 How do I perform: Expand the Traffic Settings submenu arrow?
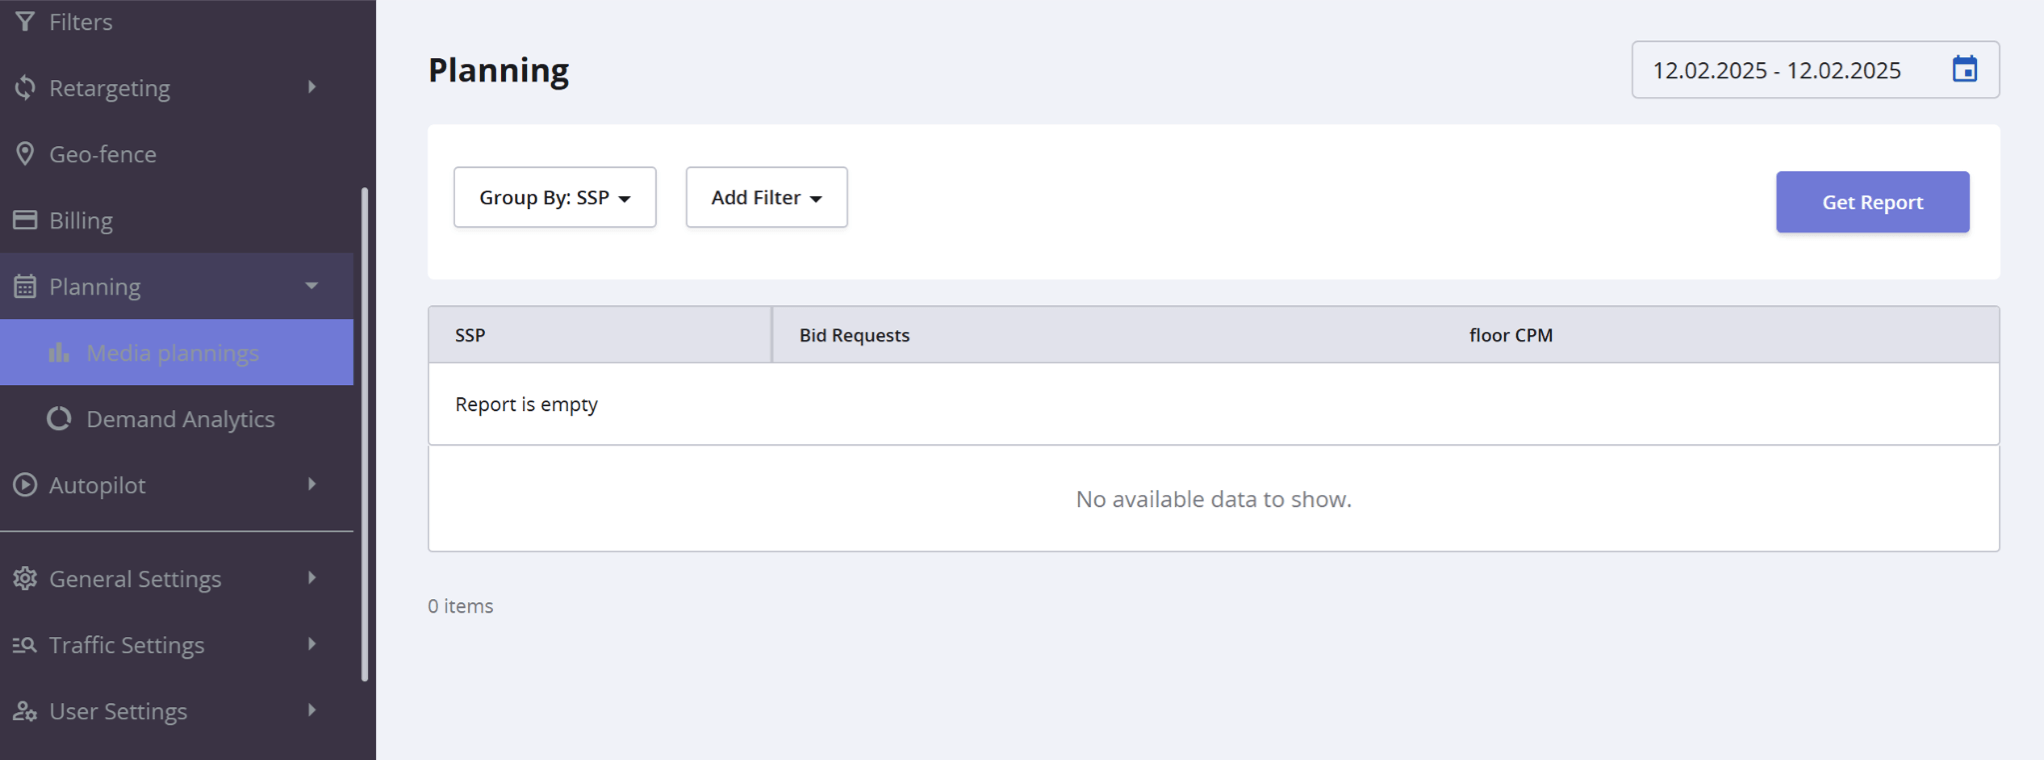point(312,644)
